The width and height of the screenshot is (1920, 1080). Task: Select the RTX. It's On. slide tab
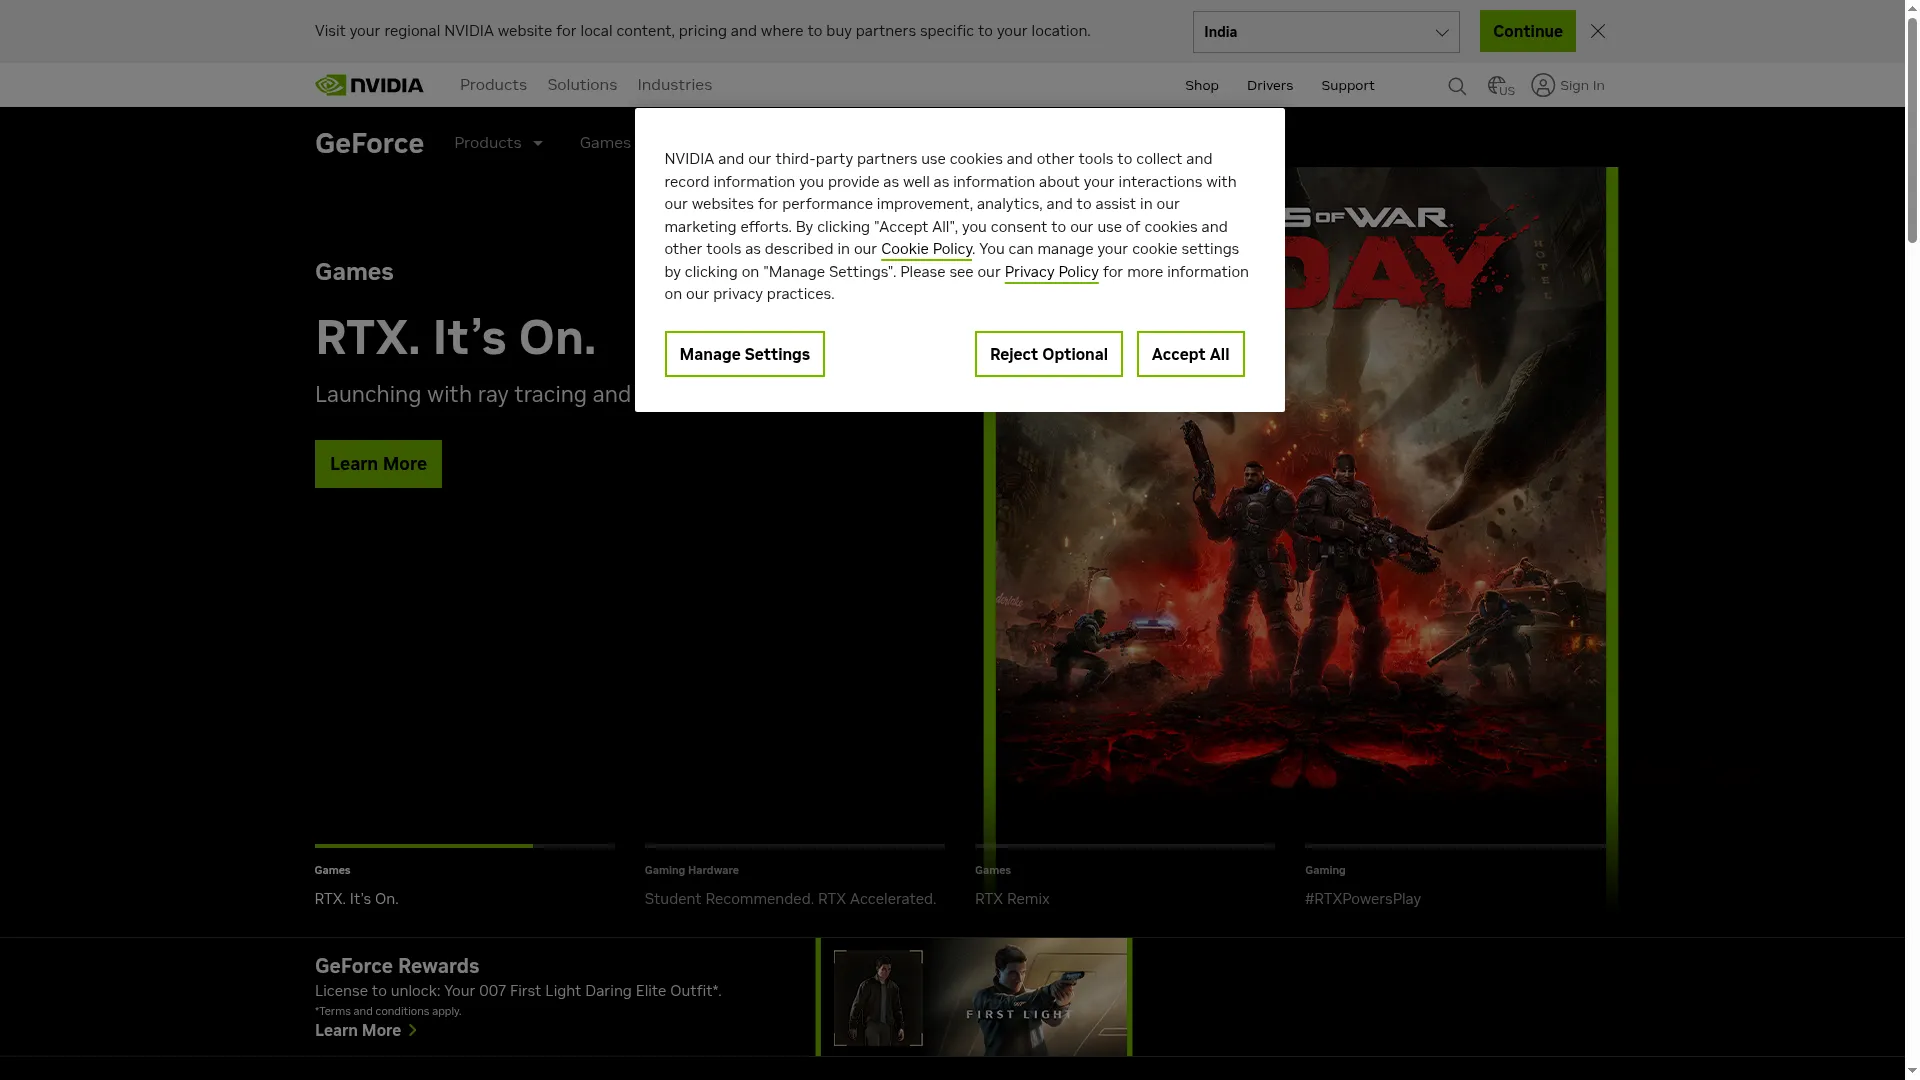click(x=465, y=878)
